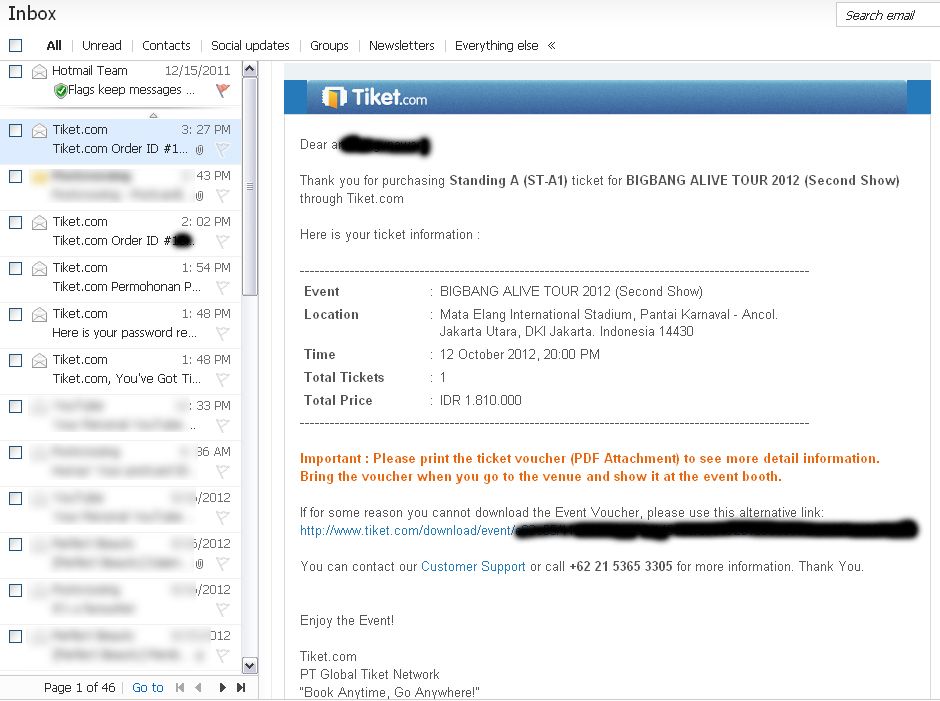Select the Hotmail Team message checkbox
The image size is (940, 701).
point(16,71)
